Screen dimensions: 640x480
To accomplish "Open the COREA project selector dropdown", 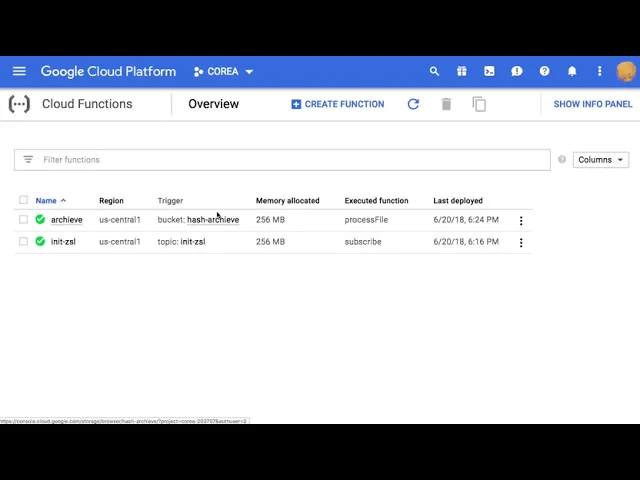I will (x=223, y=72).
